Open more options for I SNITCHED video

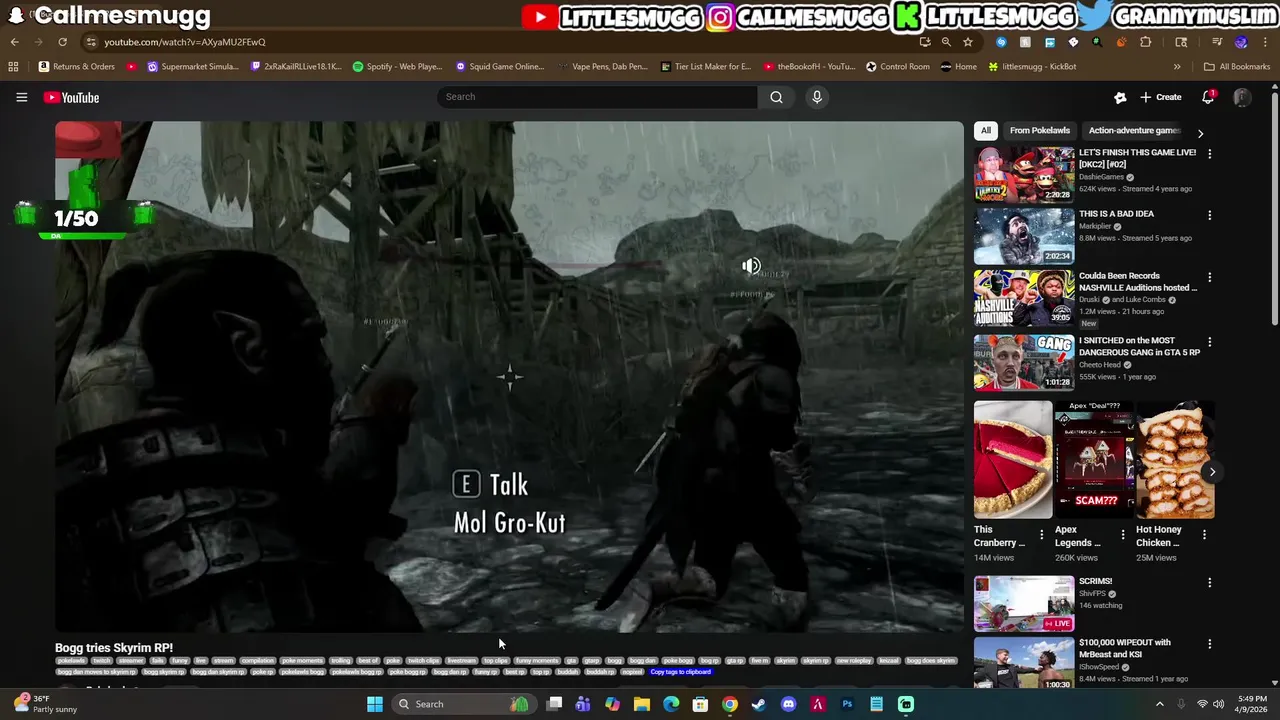point(1209,342)
